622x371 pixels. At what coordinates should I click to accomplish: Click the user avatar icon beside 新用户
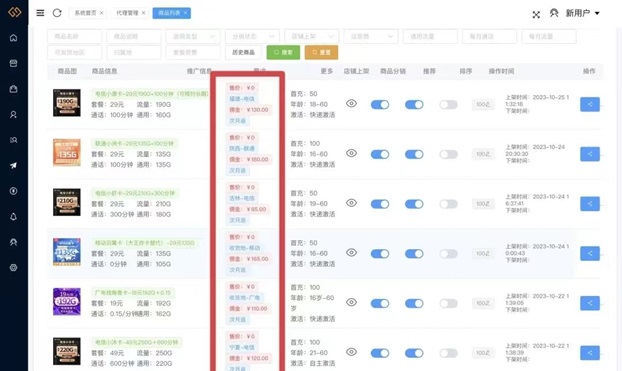pos(554,13)
